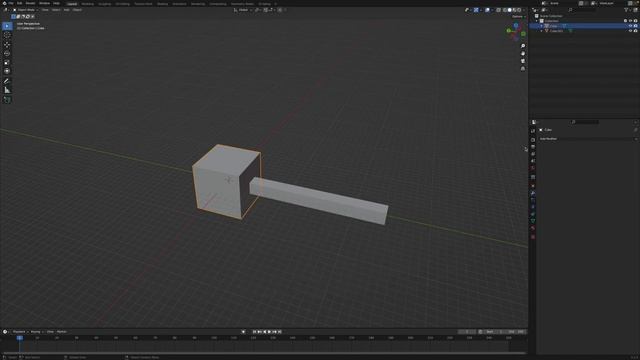Open the Render menu
The image size is (640, 360).
pyautogui.click(x=30, y=3)
